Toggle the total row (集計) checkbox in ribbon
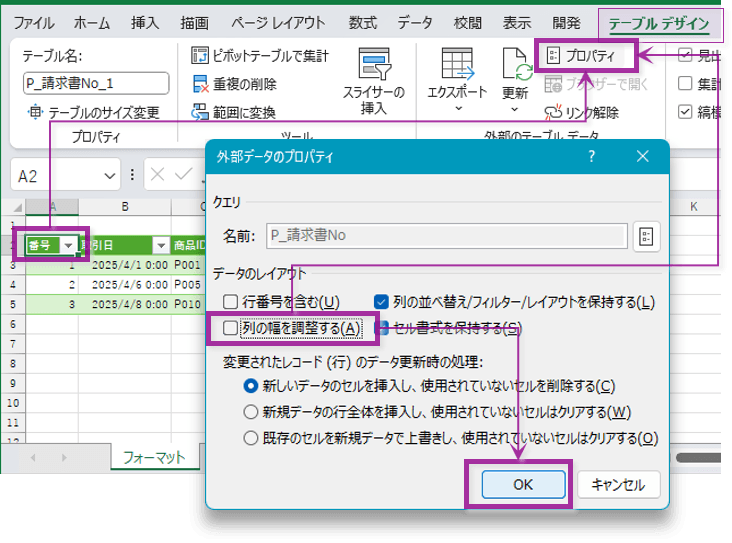 pyautogui.click(x=685, y=84)
